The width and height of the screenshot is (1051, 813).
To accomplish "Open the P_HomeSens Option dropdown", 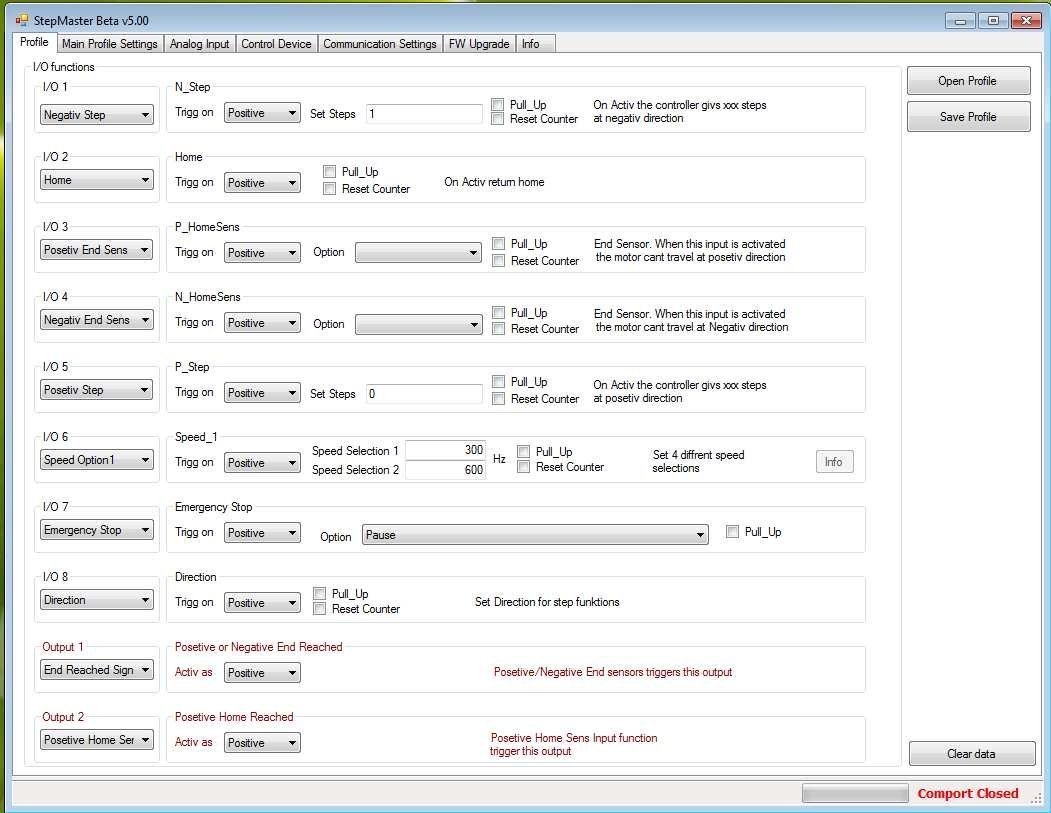I will 419,253.
